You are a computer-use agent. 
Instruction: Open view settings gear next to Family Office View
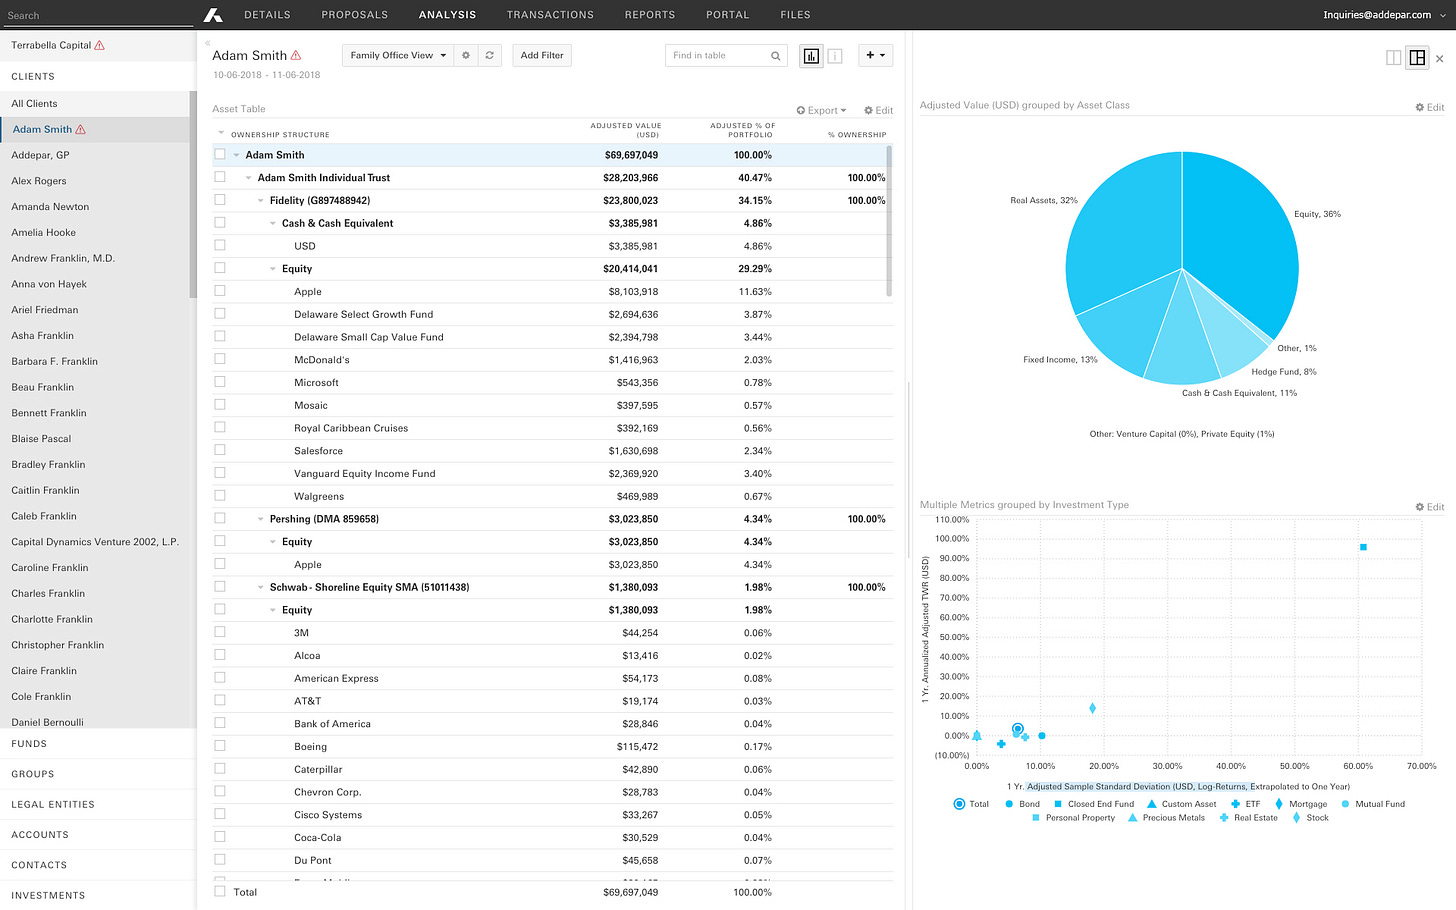point(466,56)
